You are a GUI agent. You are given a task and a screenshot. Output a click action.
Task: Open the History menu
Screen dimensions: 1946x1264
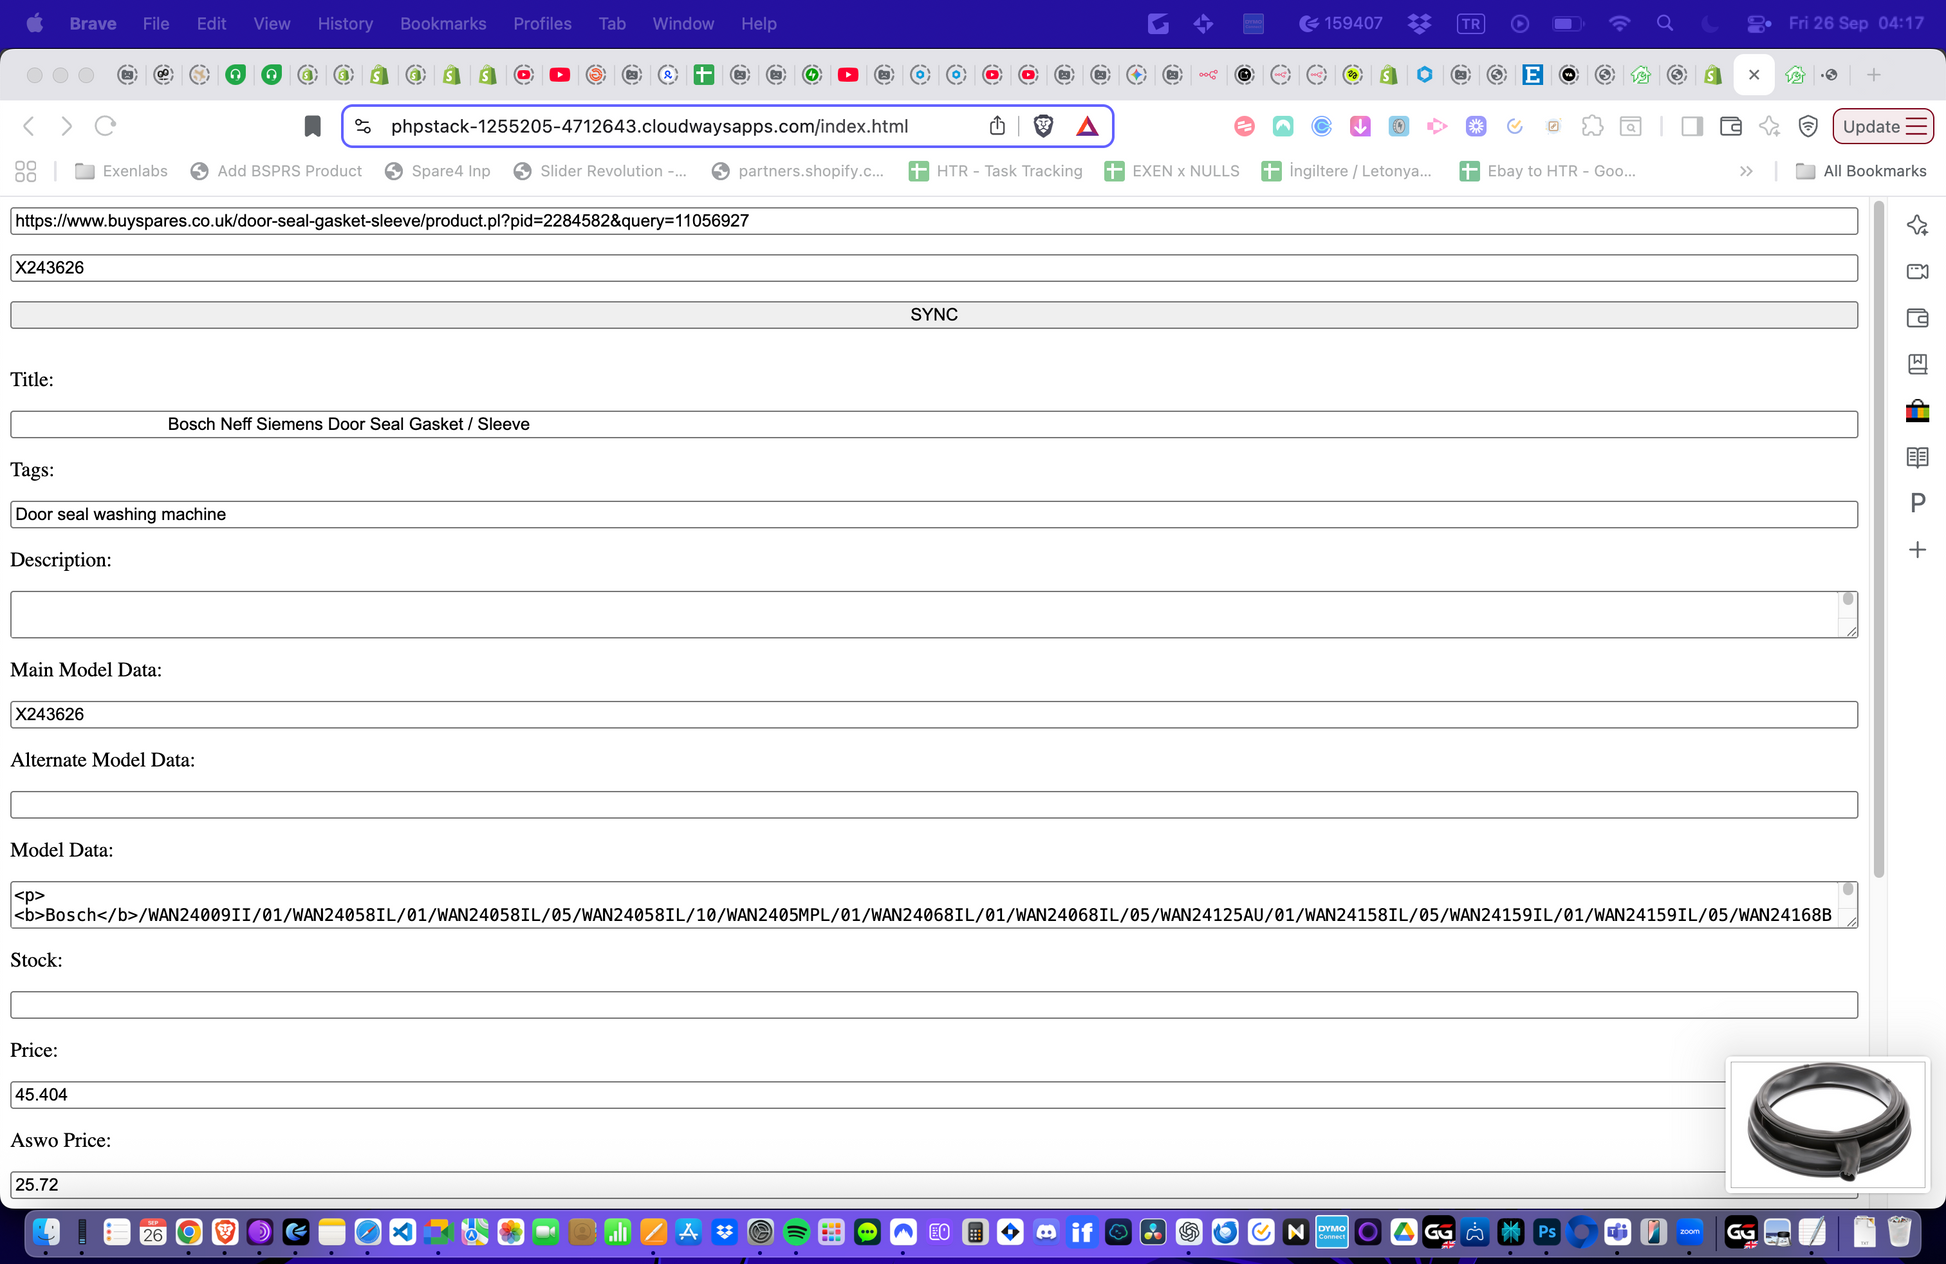point(345,23)
